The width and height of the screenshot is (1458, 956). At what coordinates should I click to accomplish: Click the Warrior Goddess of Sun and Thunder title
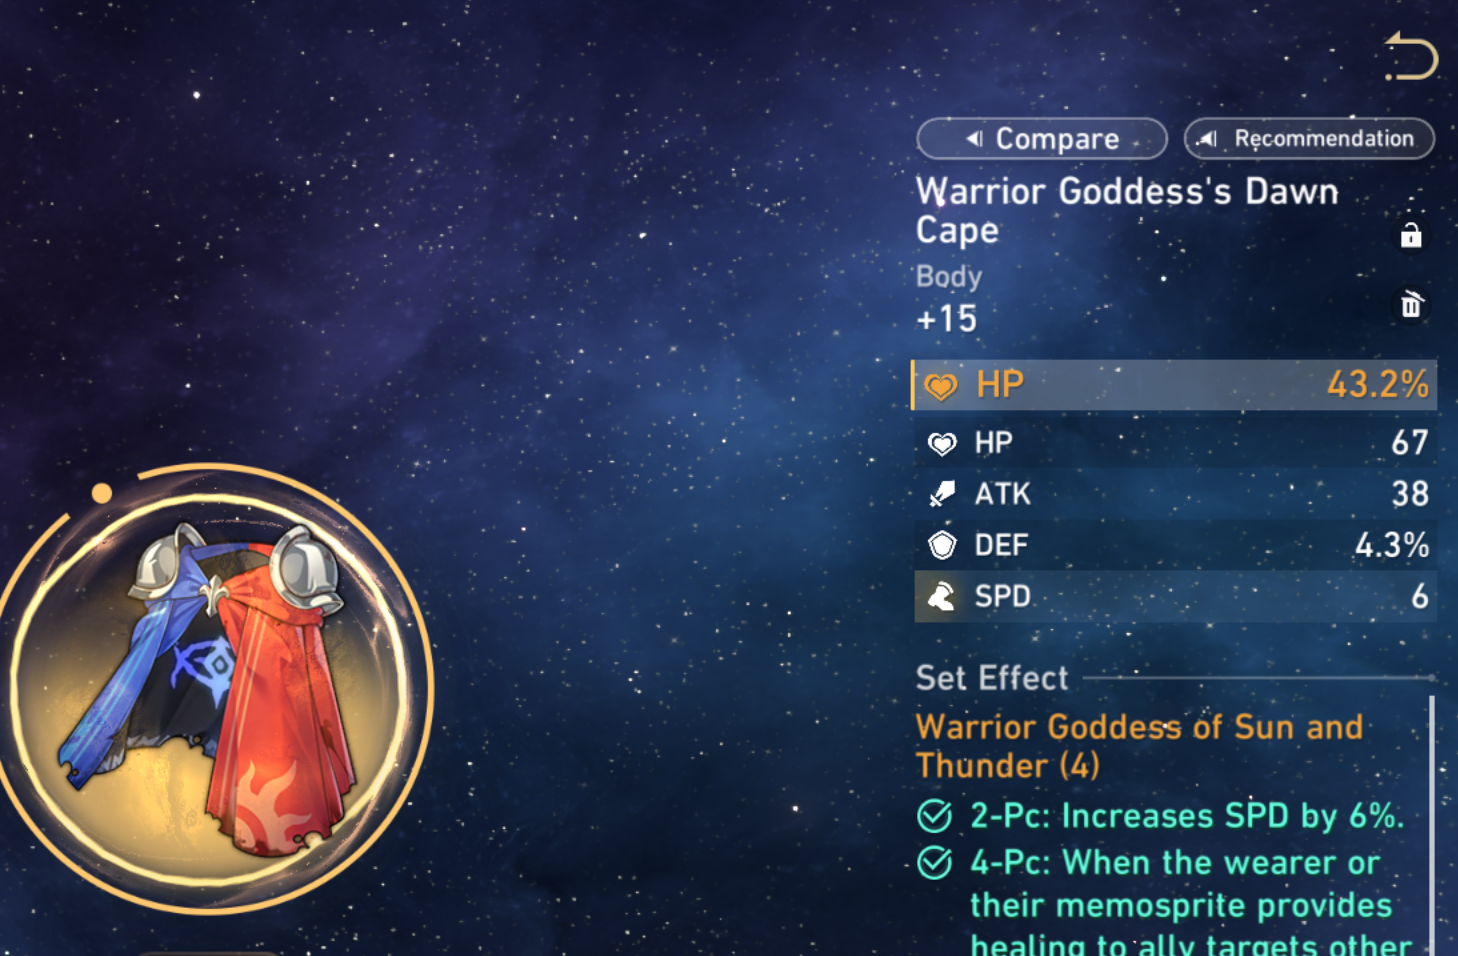(x=1139, y=746)
